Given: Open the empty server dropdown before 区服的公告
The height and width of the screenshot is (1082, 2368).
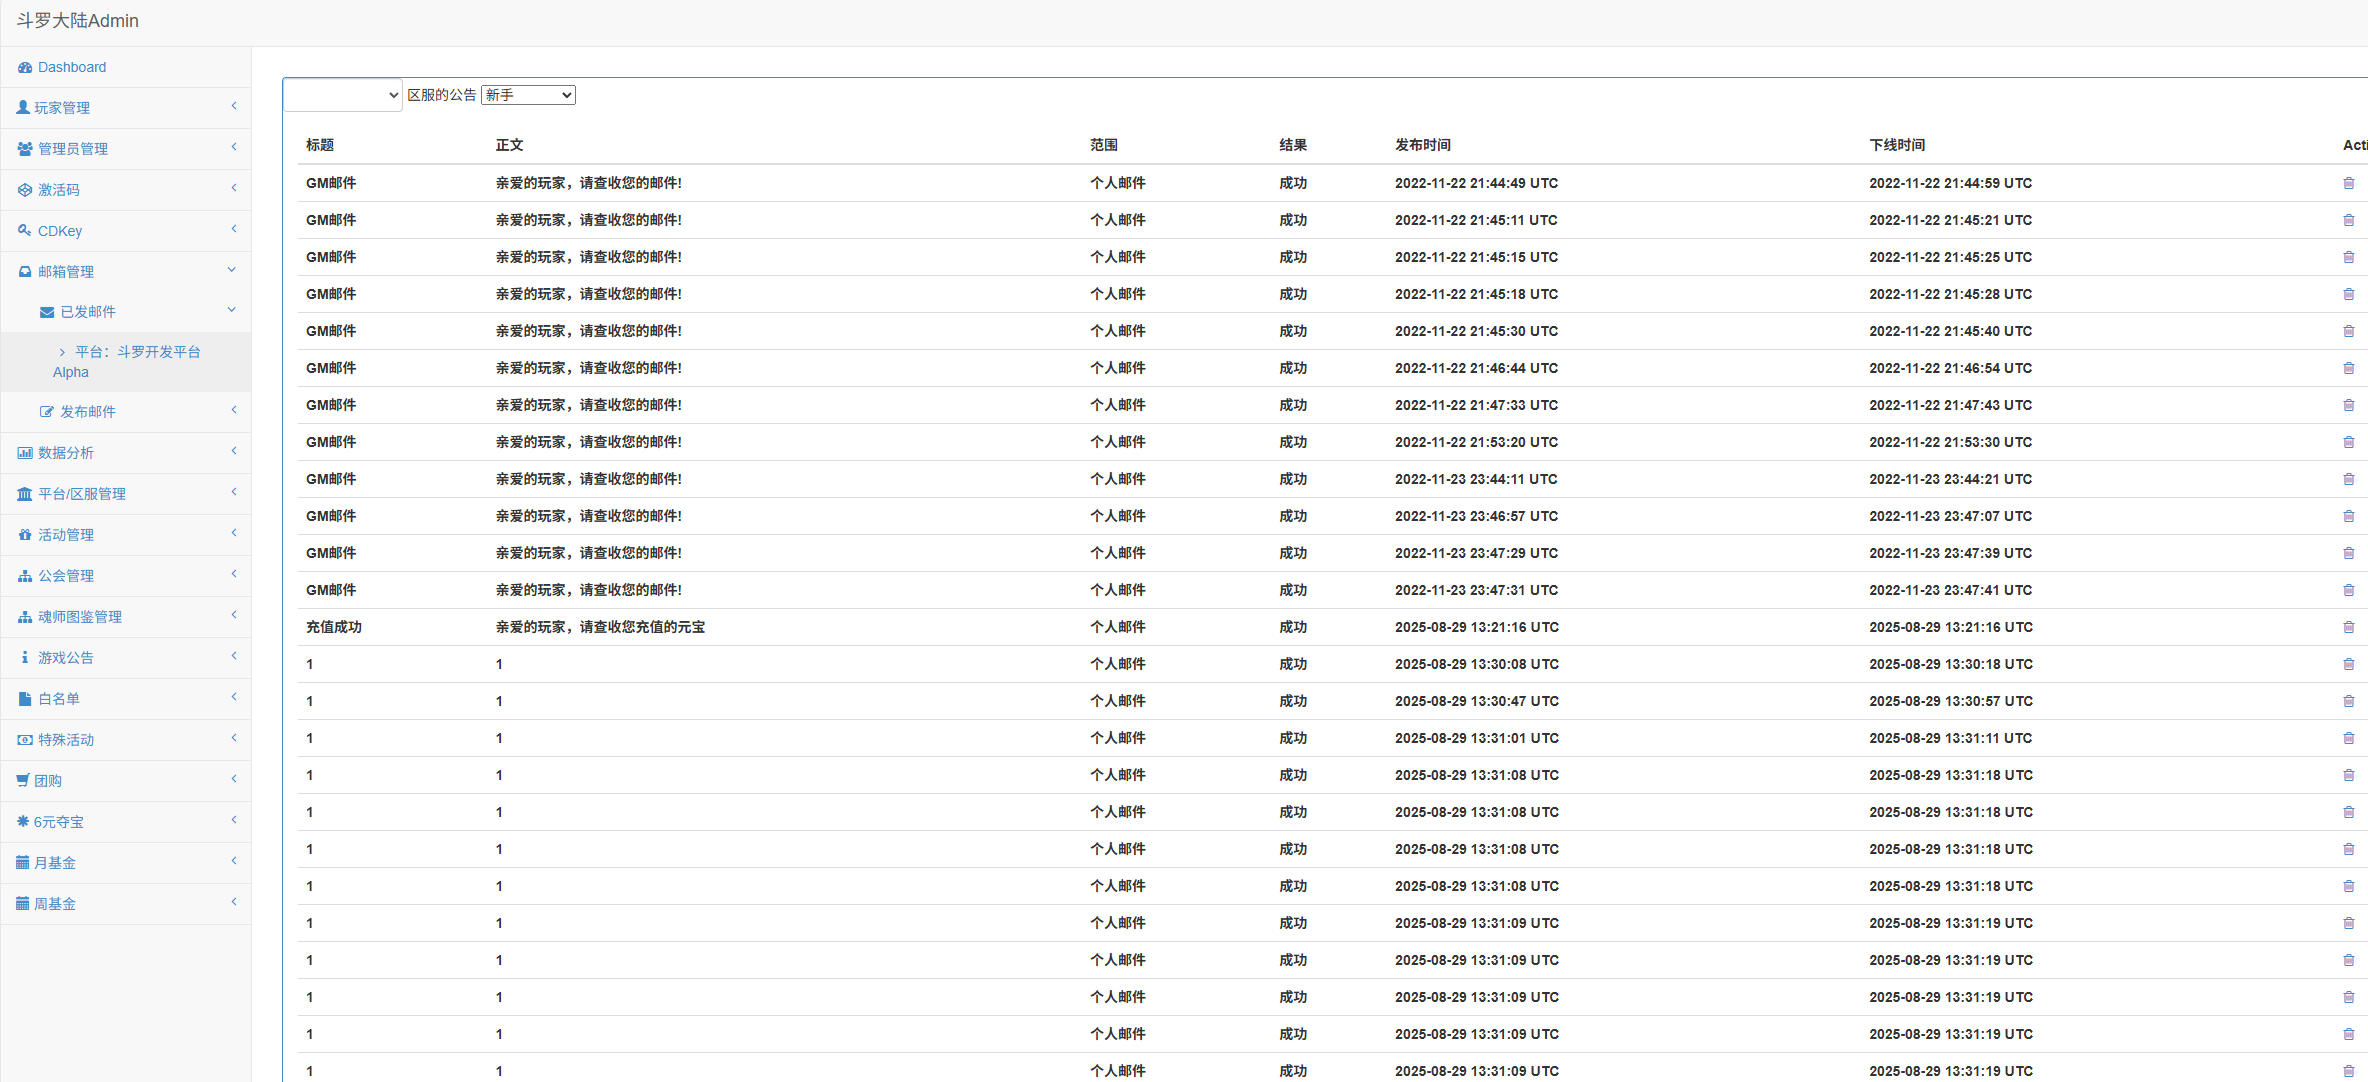Looking at the screenshot, I should click(x=342, y=95).
